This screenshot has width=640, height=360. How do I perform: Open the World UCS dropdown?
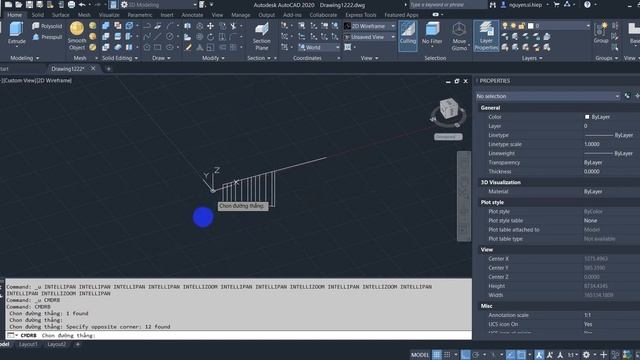[x=318, y=47]
